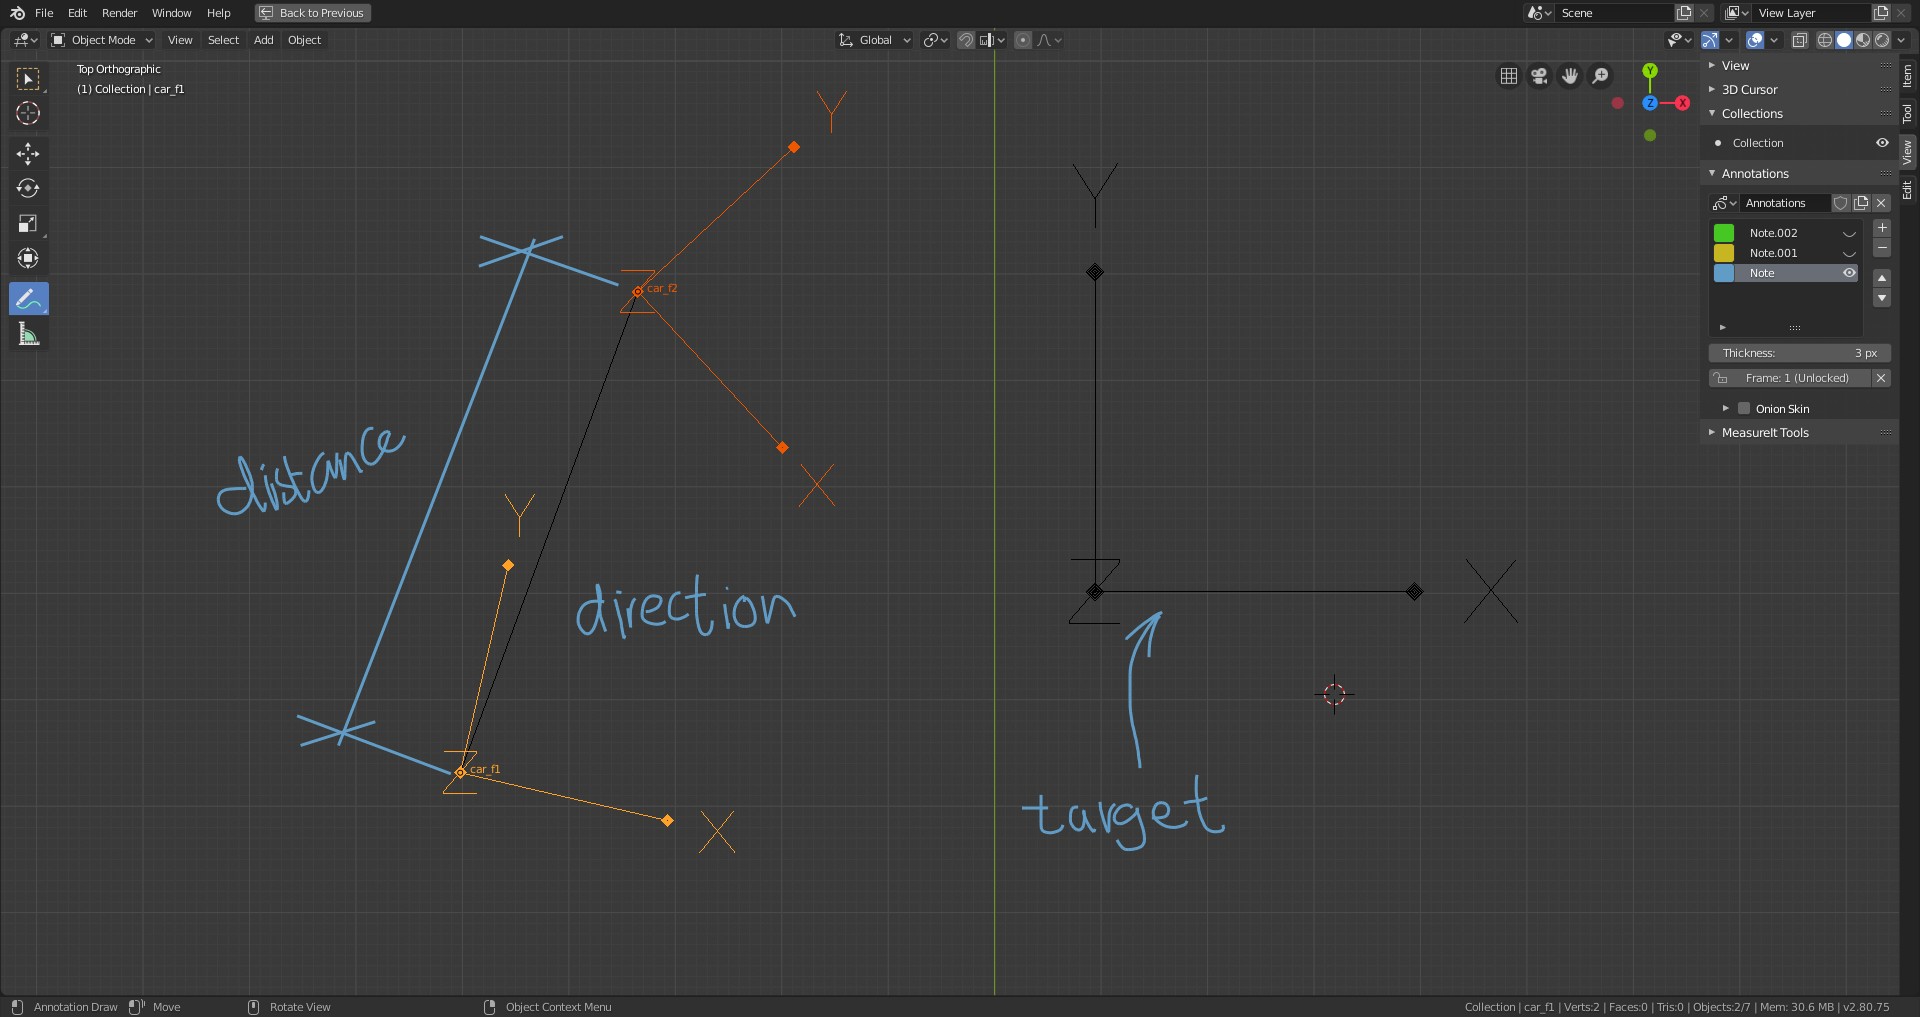Select the Measure tool at toolbar bottom
Viewport: 1920px width, 1017px height.
click(28, 333)
